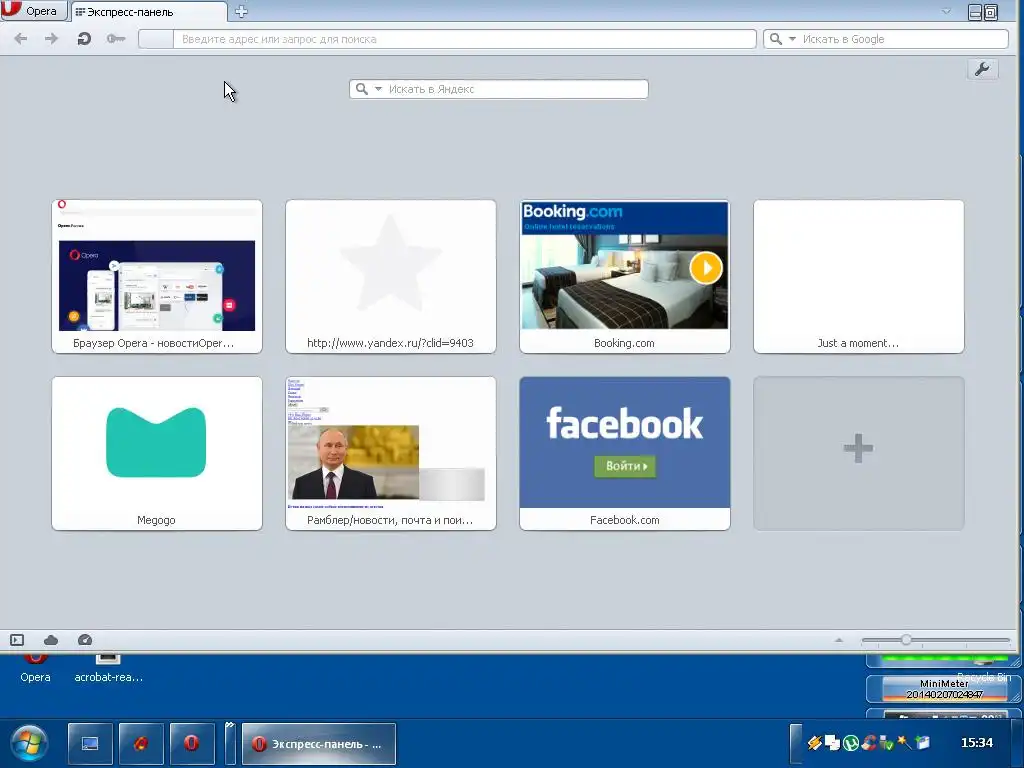Click the Google search magnifier icon
The width and height of the screenshot is (1024, 768).
coord(776,39)
